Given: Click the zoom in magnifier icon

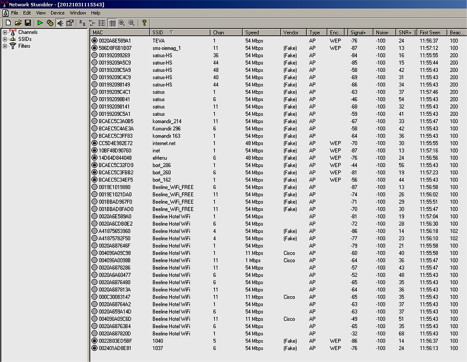Looking at the screenshot, I should click(x=122, y=23).
